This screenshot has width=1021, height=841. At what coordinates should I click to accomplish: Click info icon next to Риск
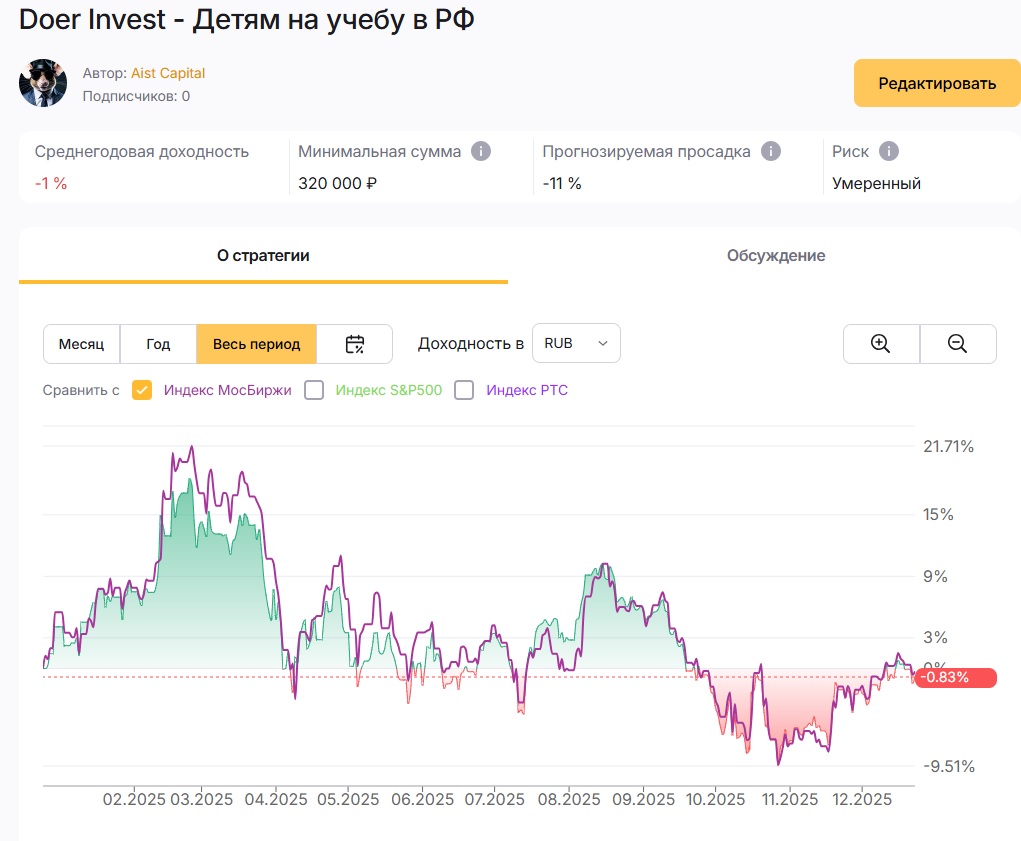[888, 151]
